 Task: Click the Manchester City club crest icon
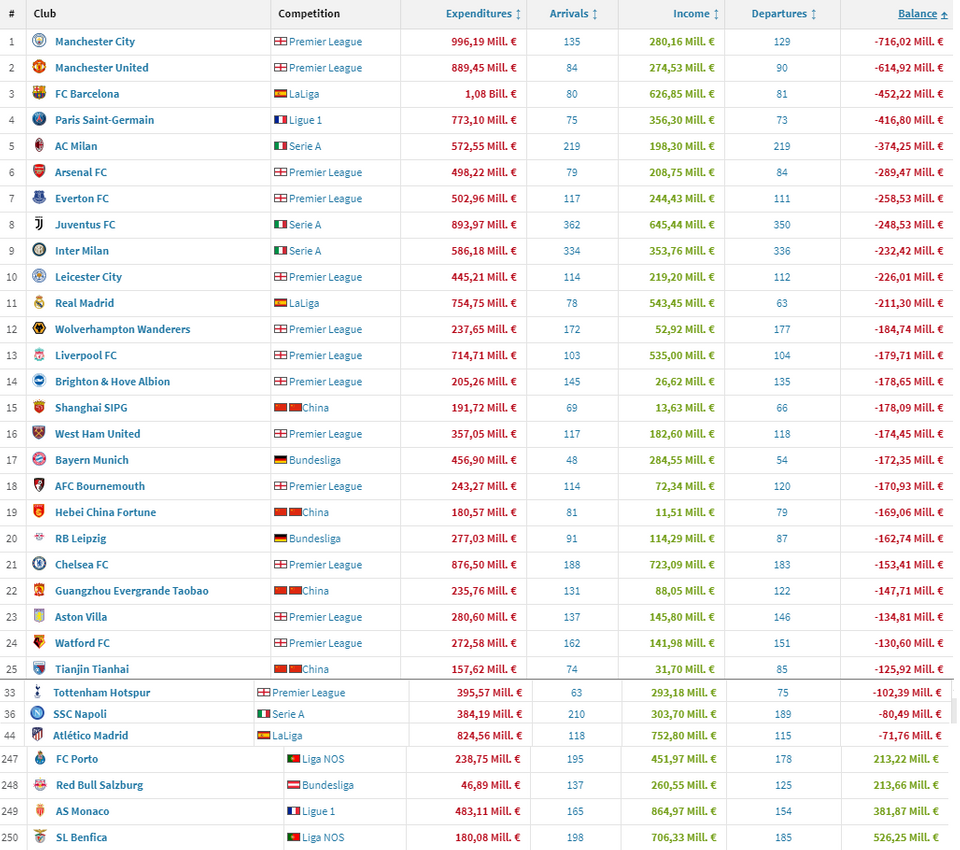pyautogui.click(x=39, y=41)
